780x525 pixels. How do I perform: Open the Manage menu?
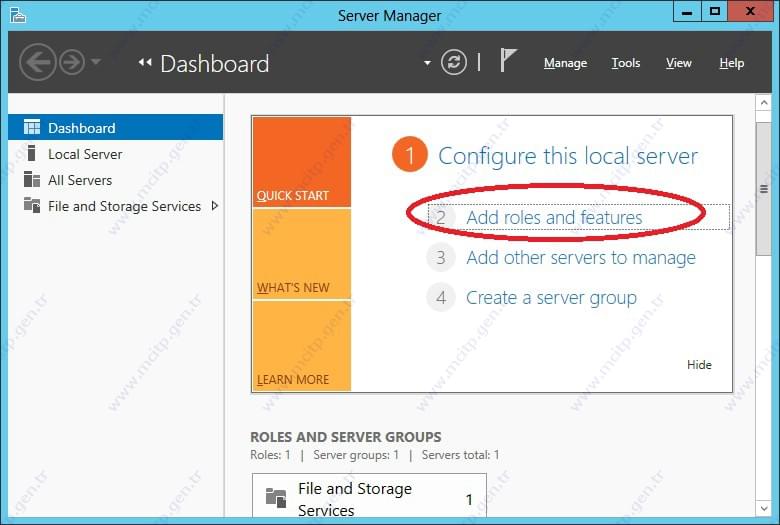565,63
